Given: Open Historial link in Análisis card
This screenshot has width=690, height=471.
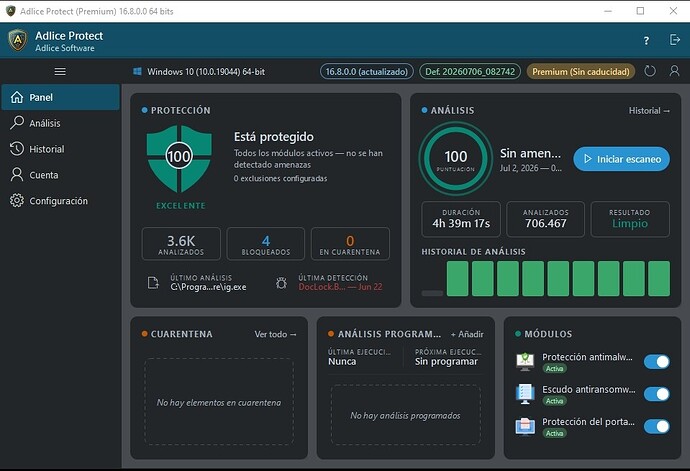Looking at the screenshot, I should 649,110.
